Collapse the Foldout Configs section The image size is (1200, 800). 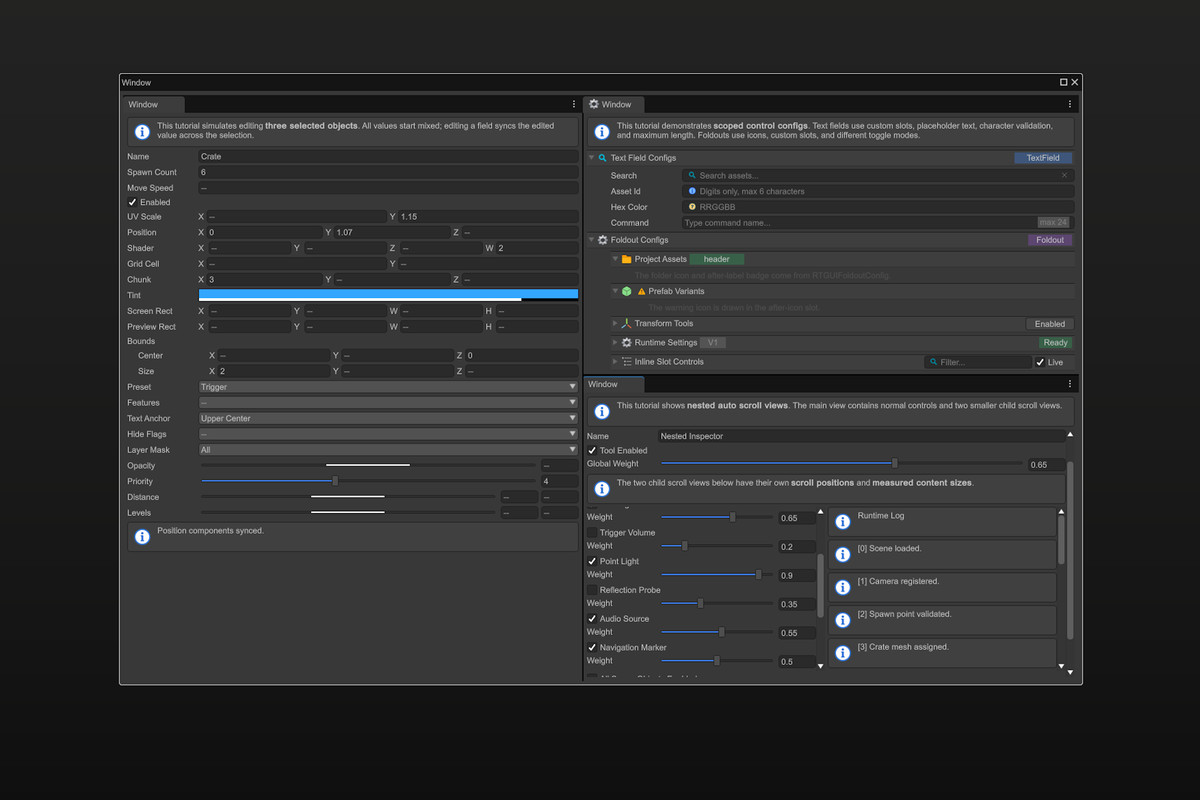(x=591, y=240)
